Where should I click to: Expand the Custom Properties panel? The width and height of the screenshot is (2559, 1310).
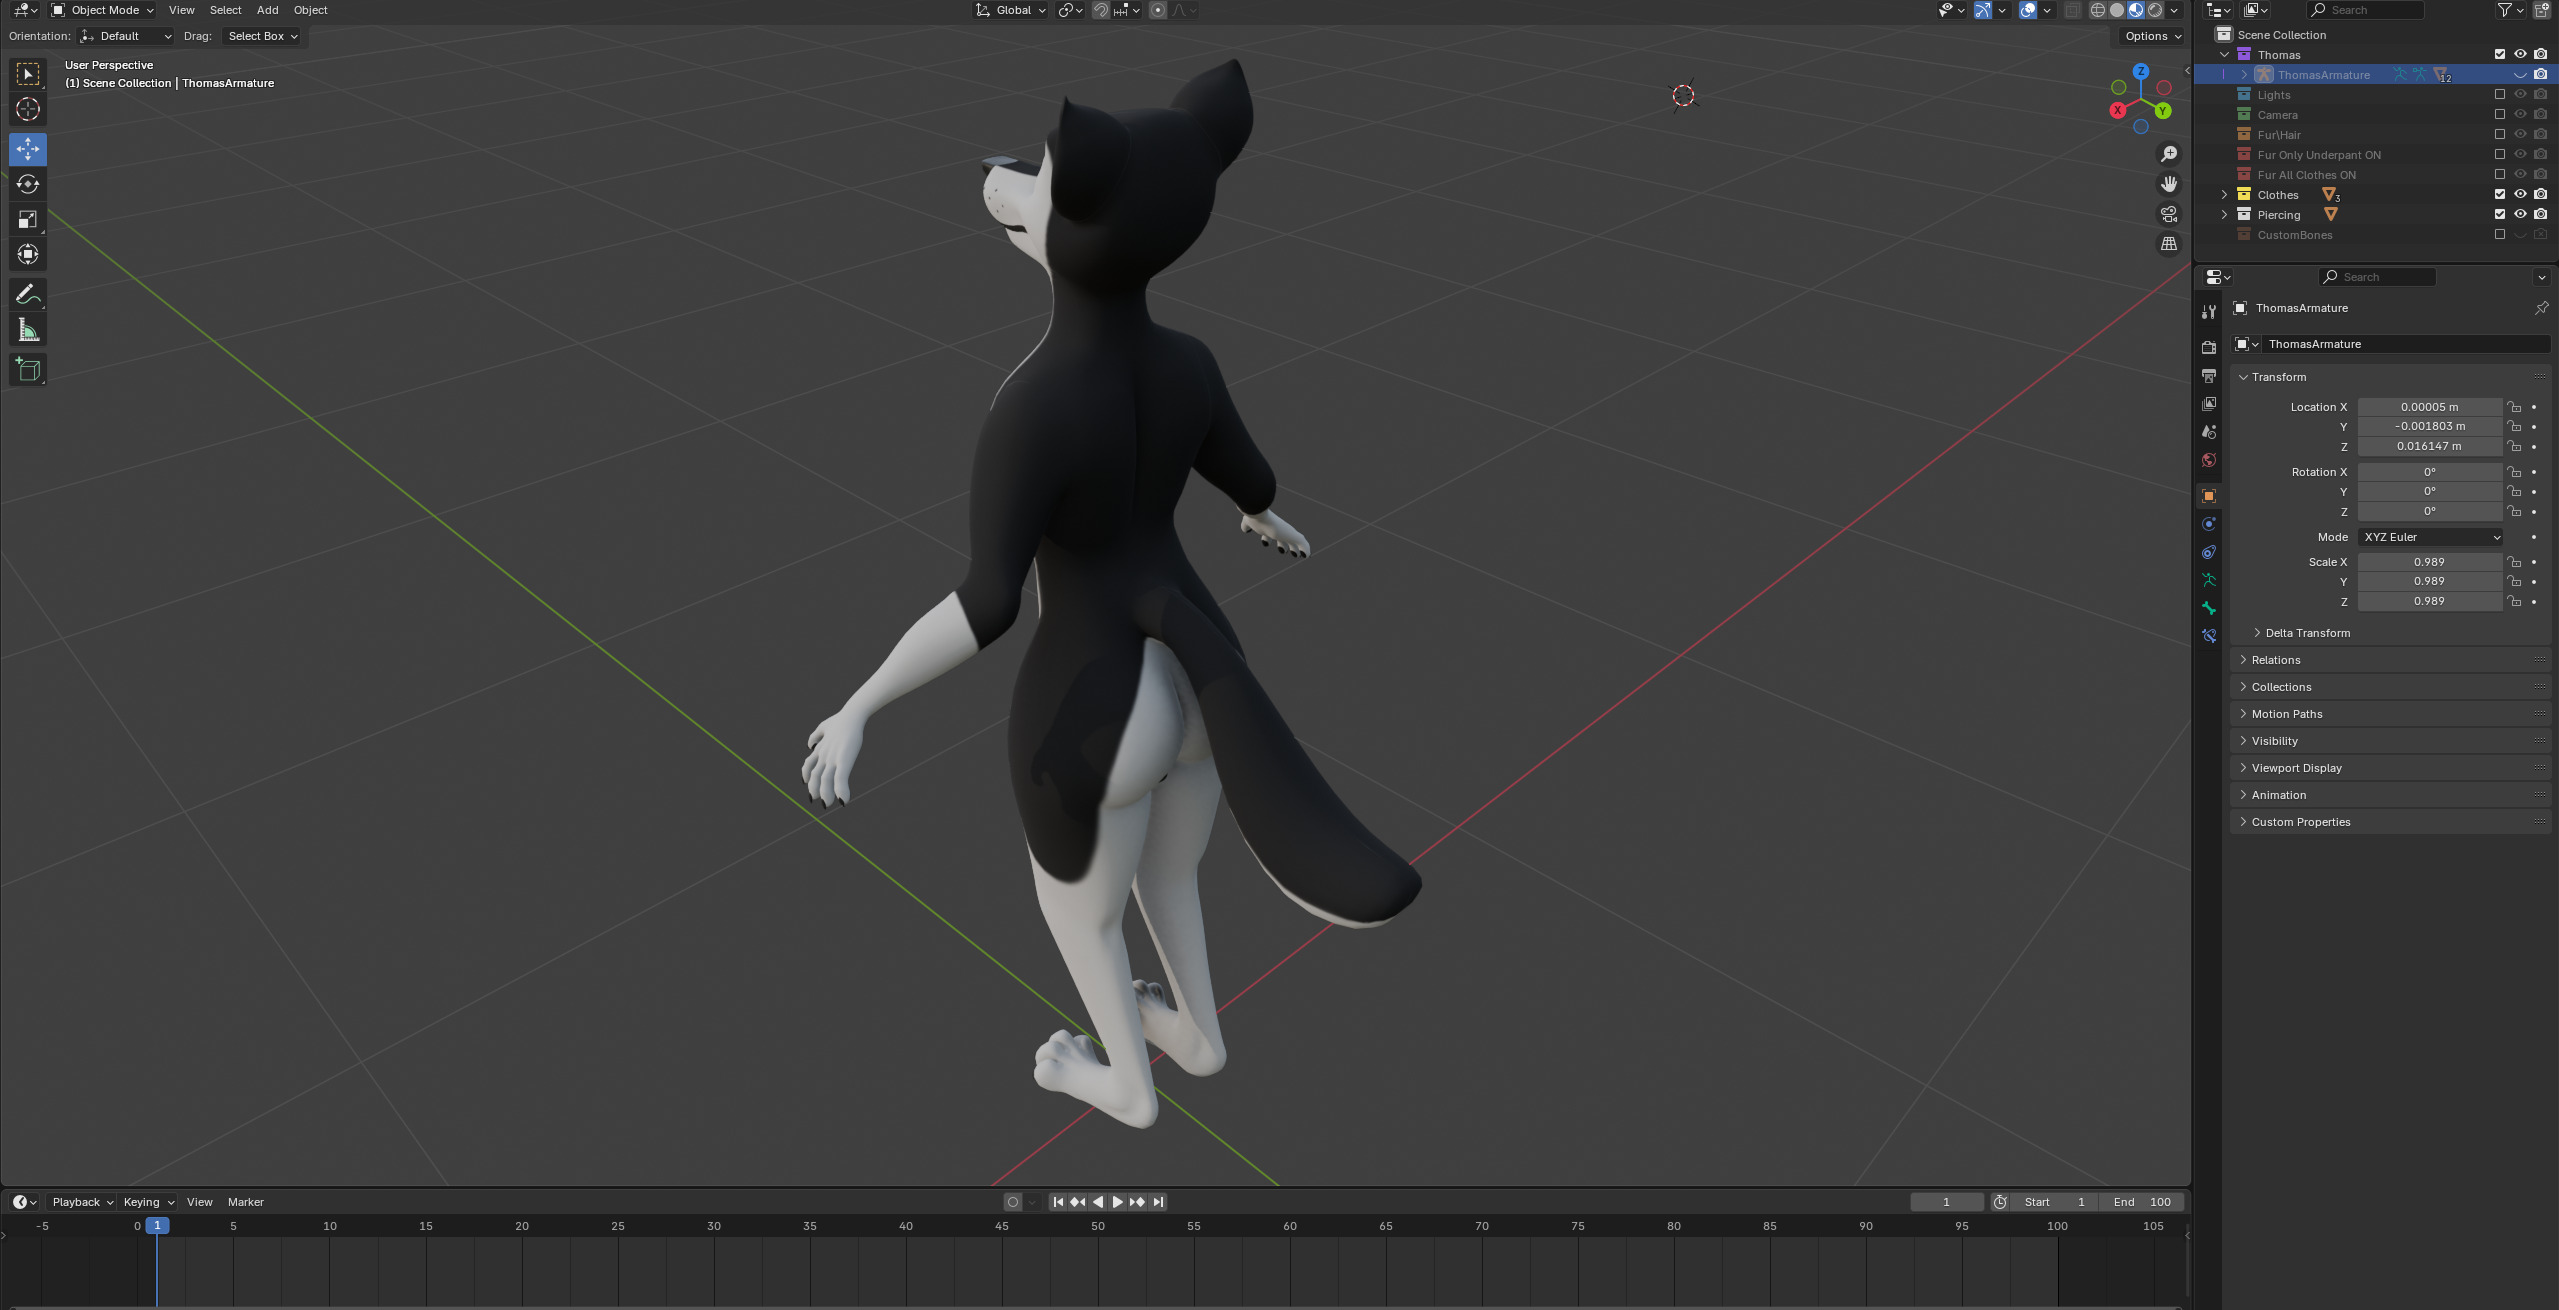tap(2390, 822)
